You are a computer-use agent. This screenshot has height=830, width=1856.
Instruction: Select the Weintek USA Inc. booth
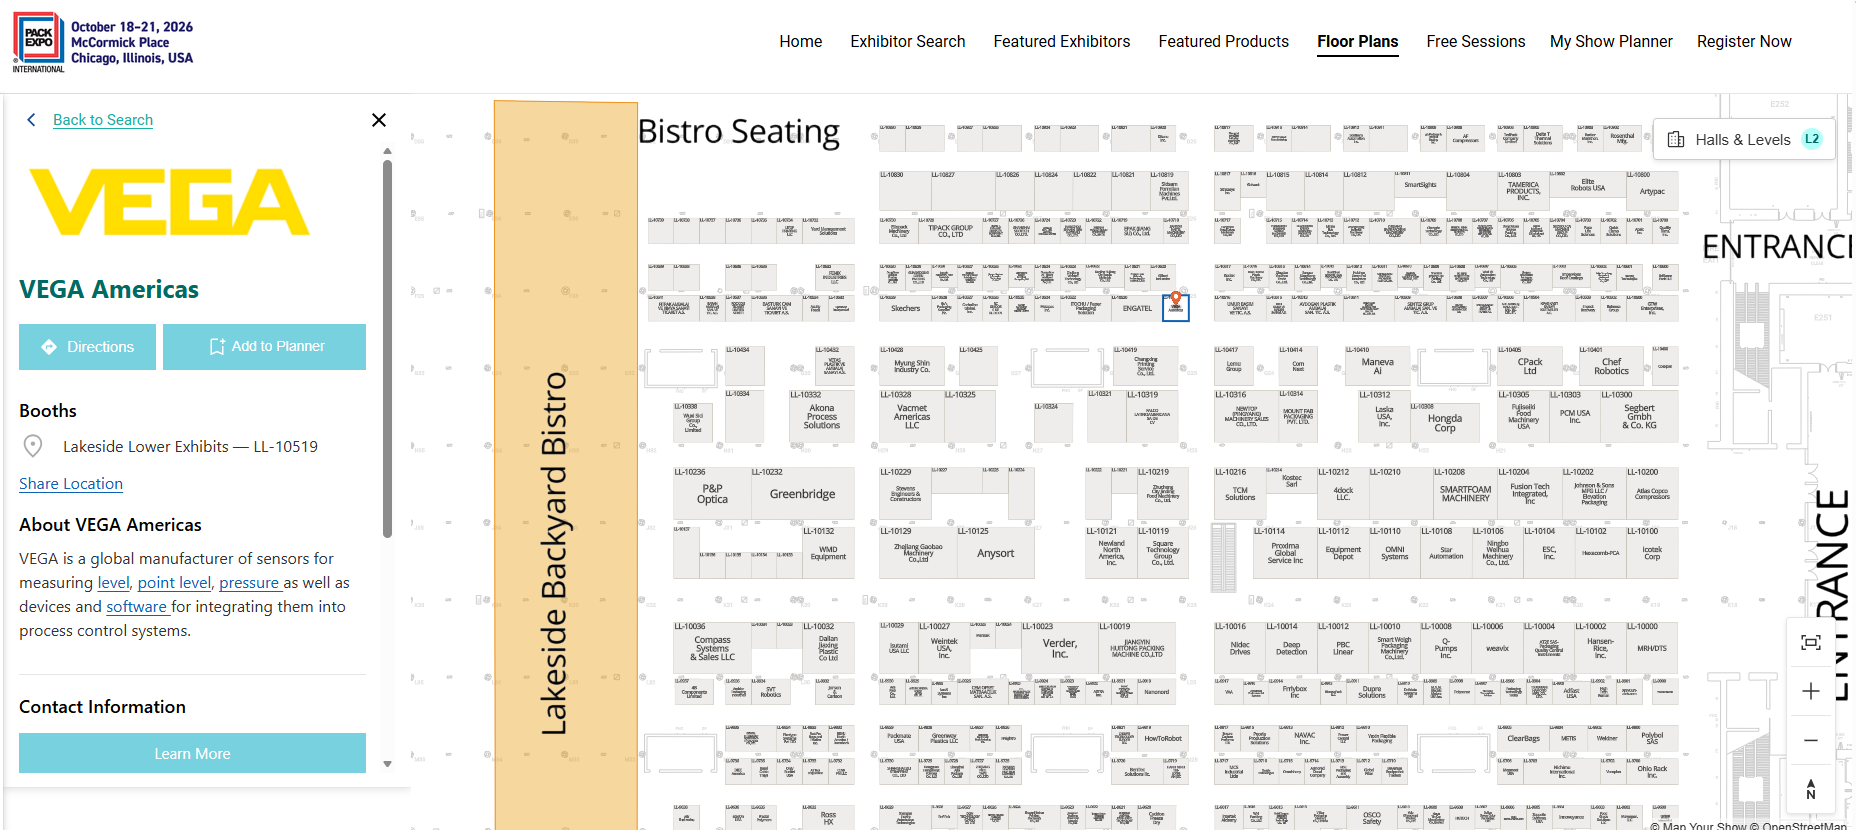click(x=944, y=648)
